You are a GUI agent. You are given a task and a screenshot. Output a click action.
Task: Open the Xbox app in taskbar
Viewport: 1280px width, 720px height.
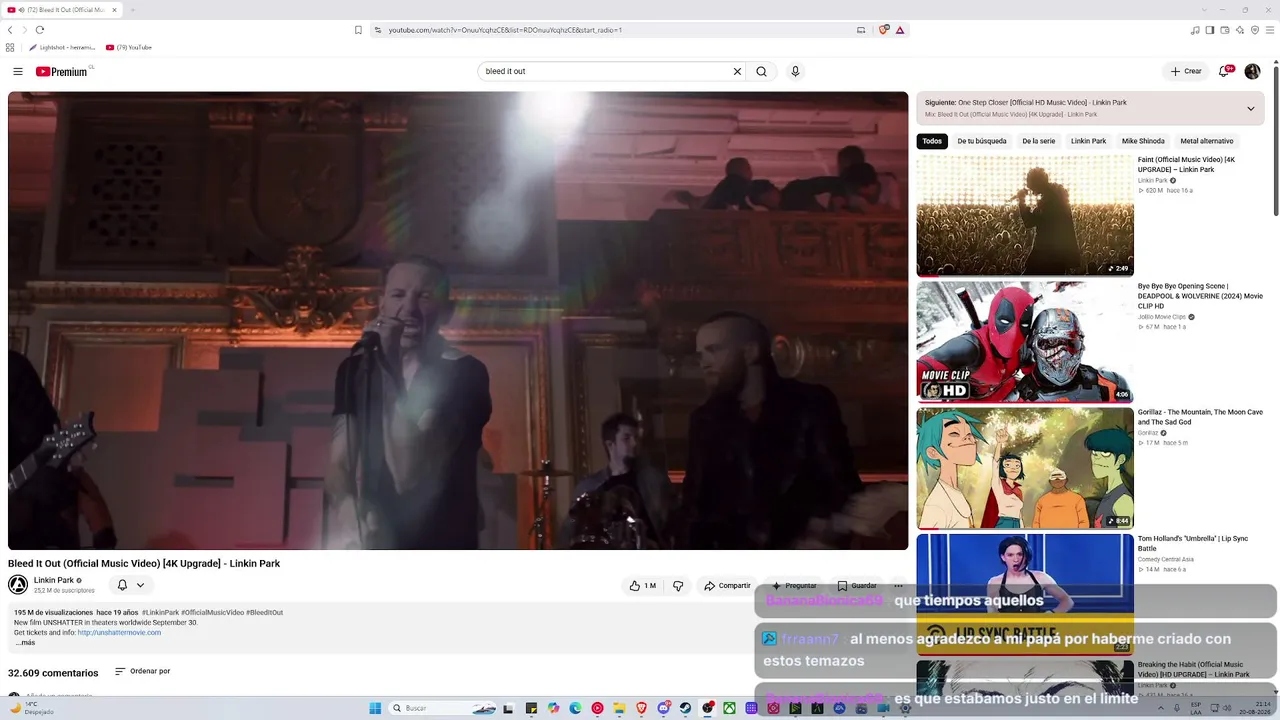coord(730,708)
